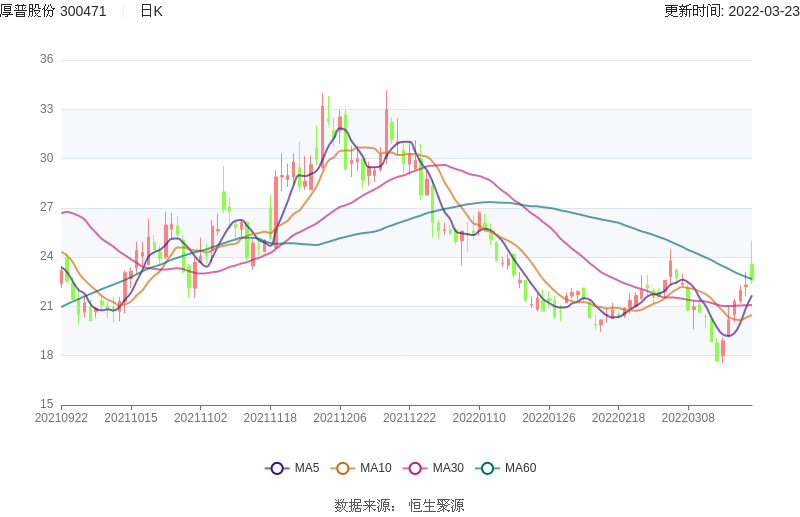Click the 27 price axis label
This screenshot has height=517, width=800.
(x=46, y=207)
